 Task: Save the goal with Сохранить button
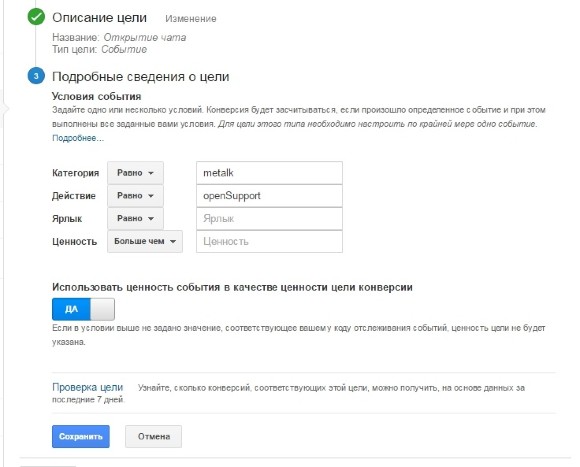tap(81, 436)
